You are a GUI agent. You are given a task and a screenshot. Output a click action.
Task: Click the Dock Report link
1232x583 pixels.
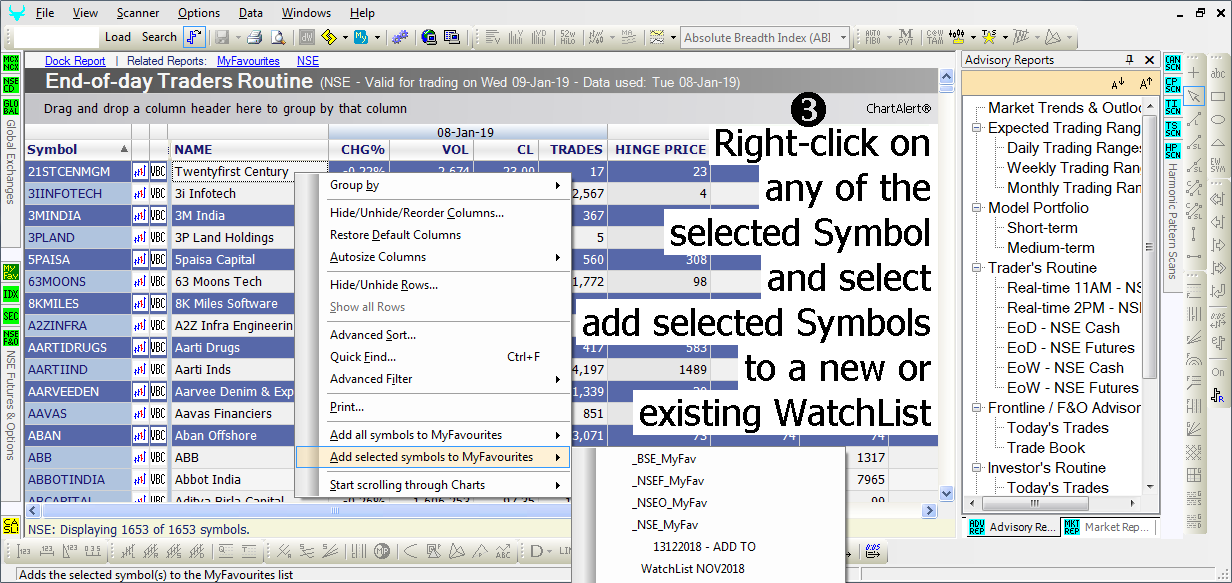pos(75,61)
